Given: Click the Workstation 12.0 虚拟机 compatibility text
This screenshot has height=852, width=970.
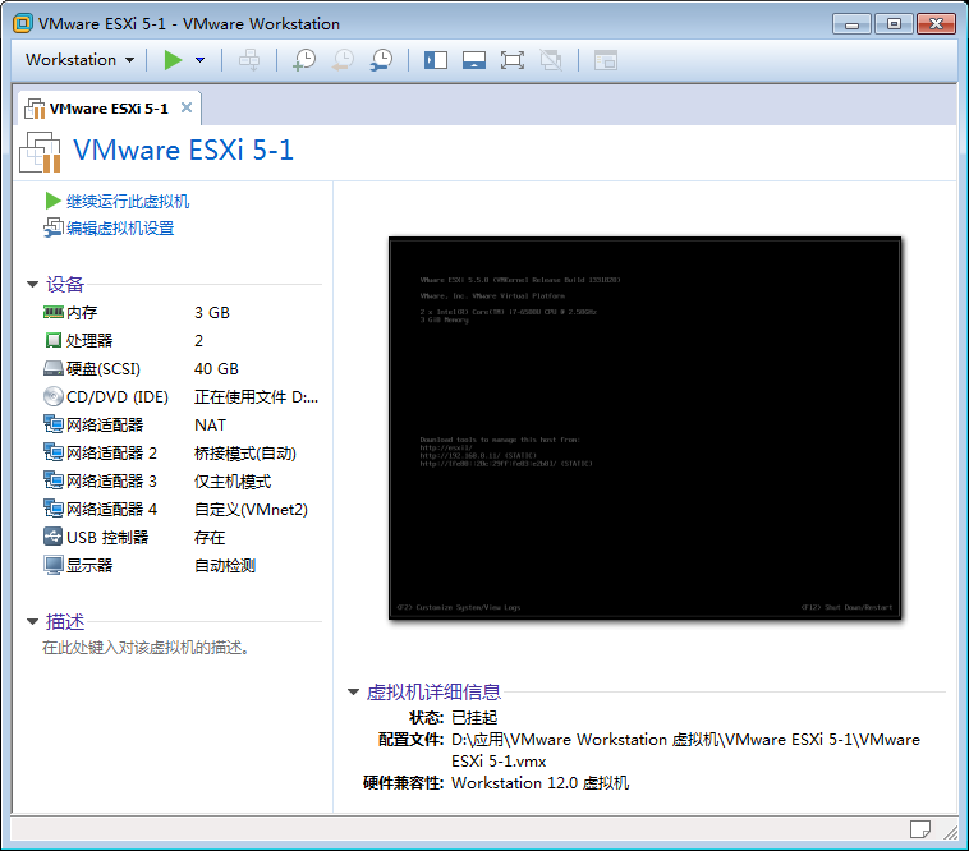Looking at the screenshot, I should click(540, 783).
